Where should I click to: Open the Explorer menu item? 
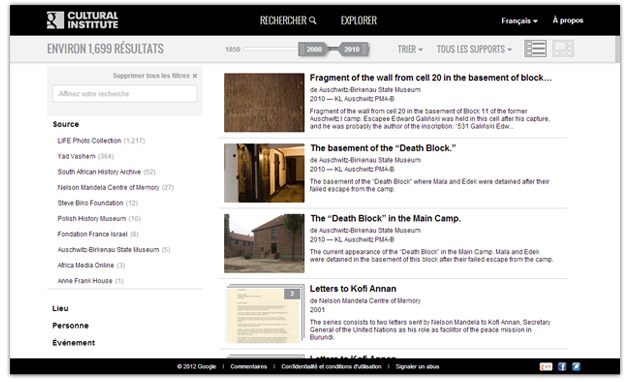(x=359, y=20)
